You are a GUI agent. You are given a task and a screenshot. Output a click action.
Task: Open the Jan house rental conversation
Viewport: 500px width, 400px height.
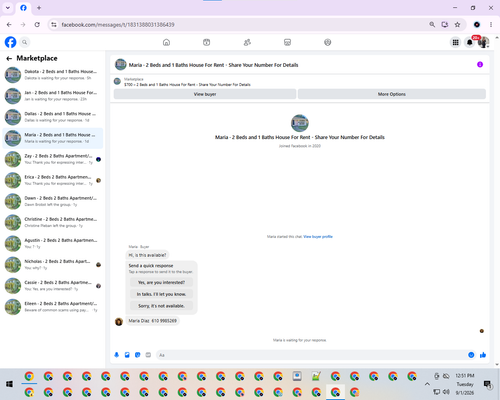[53, 96]
